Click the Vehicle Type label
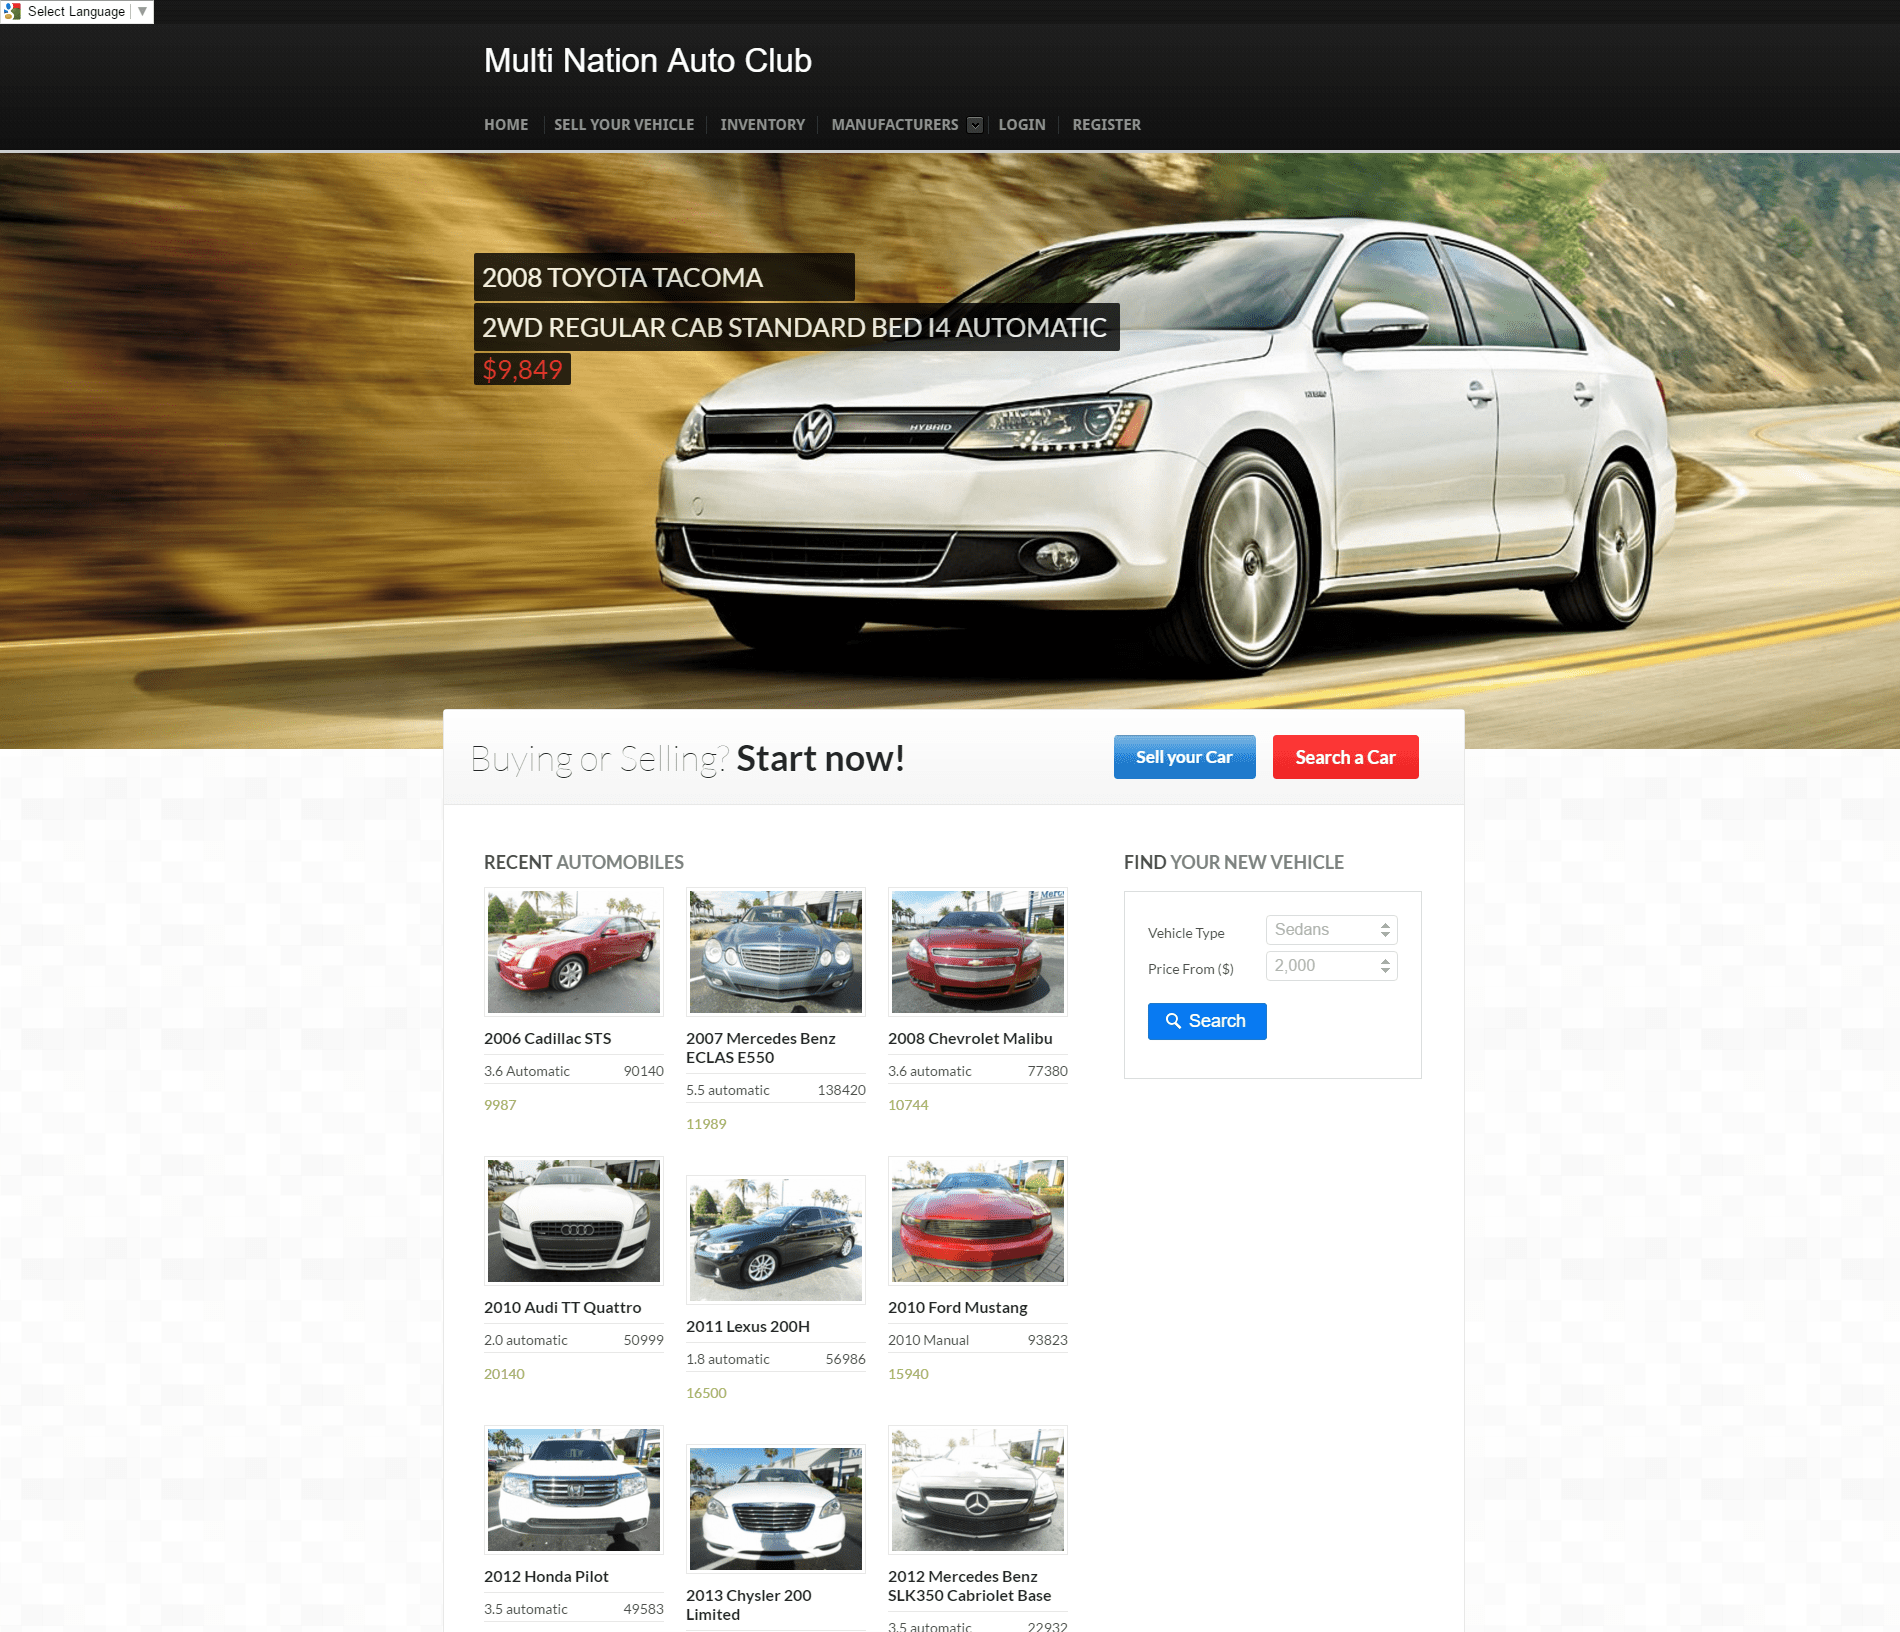Viewport: 1900px width, 1632px height. pos(1186,933)
